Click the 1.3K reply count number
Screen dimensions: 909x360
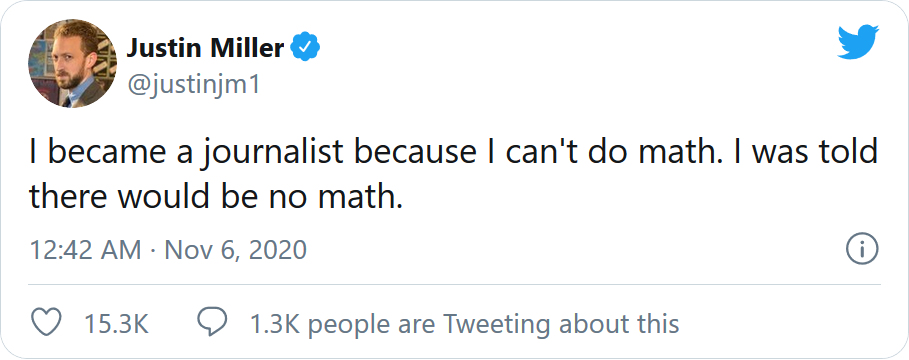coord(274,323)
